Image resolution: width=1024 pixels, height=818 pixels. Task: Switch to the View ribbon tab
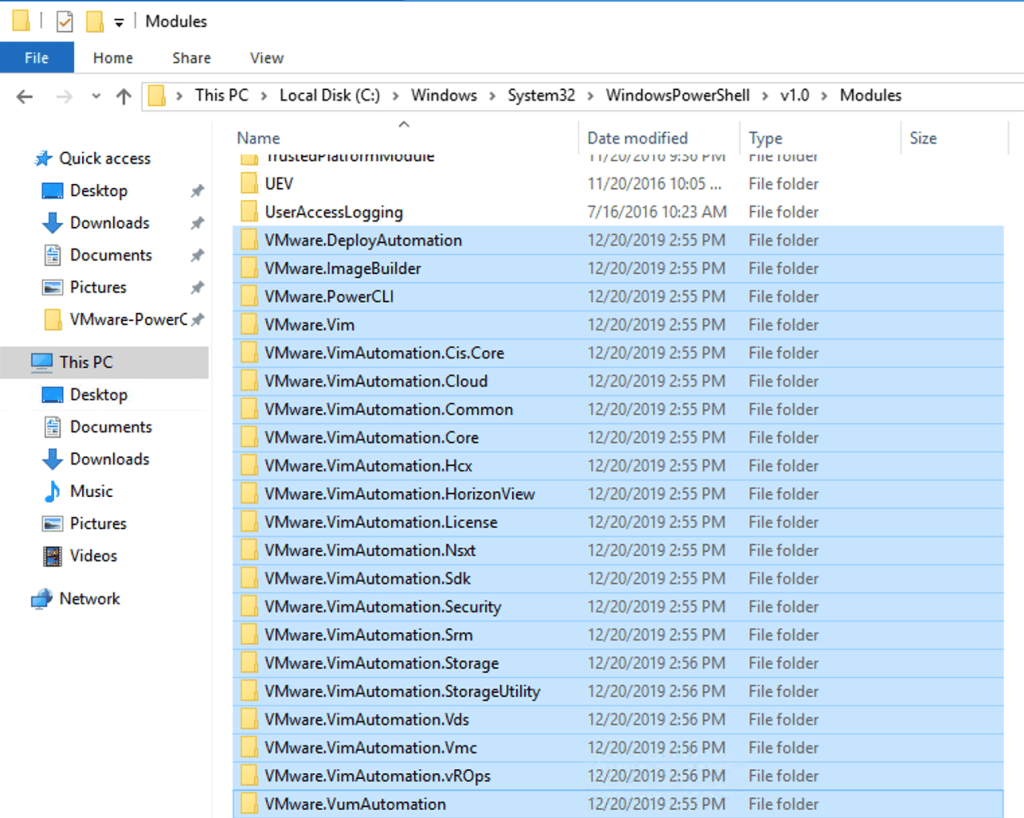(x=266, y=58)
